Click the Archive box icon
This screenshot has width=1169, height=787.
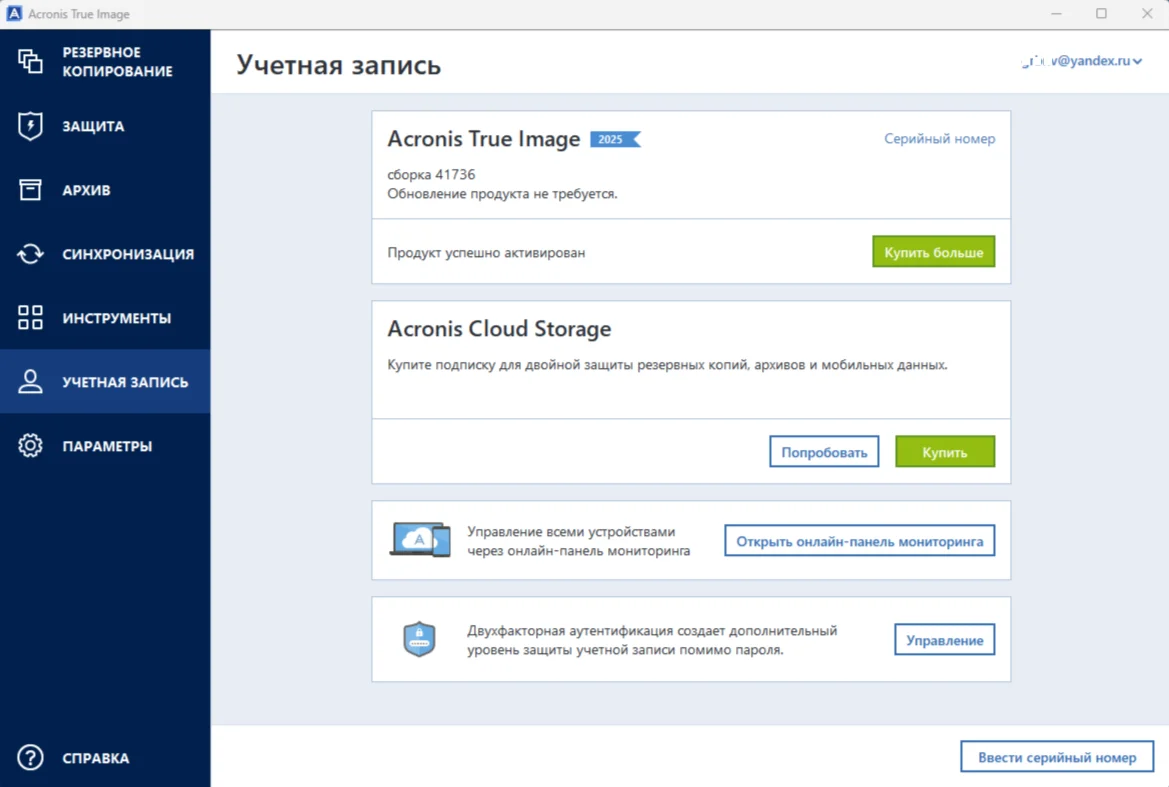click(30, 190)
